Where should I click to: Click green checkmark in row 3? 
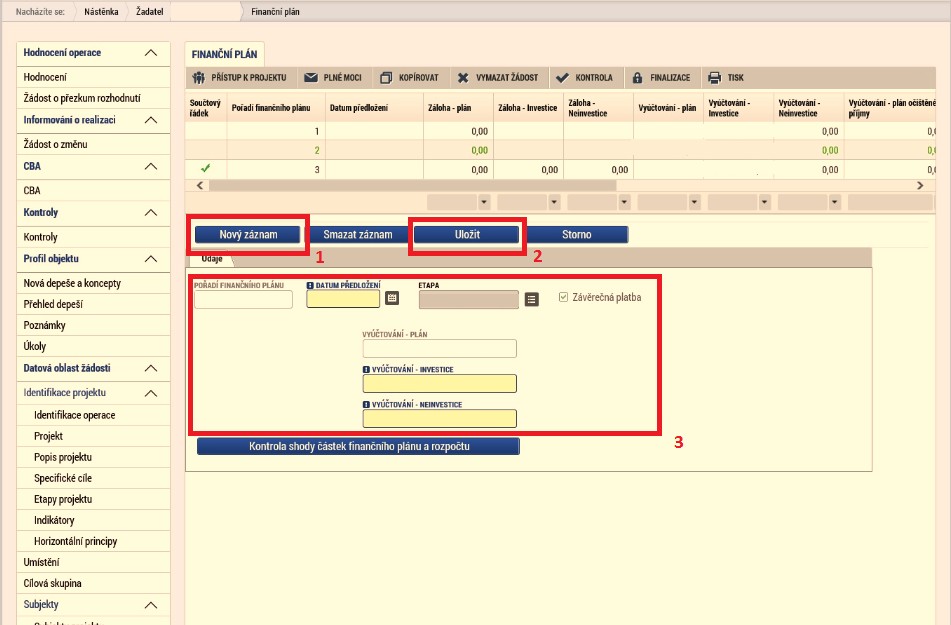click(x=206, y=169)
